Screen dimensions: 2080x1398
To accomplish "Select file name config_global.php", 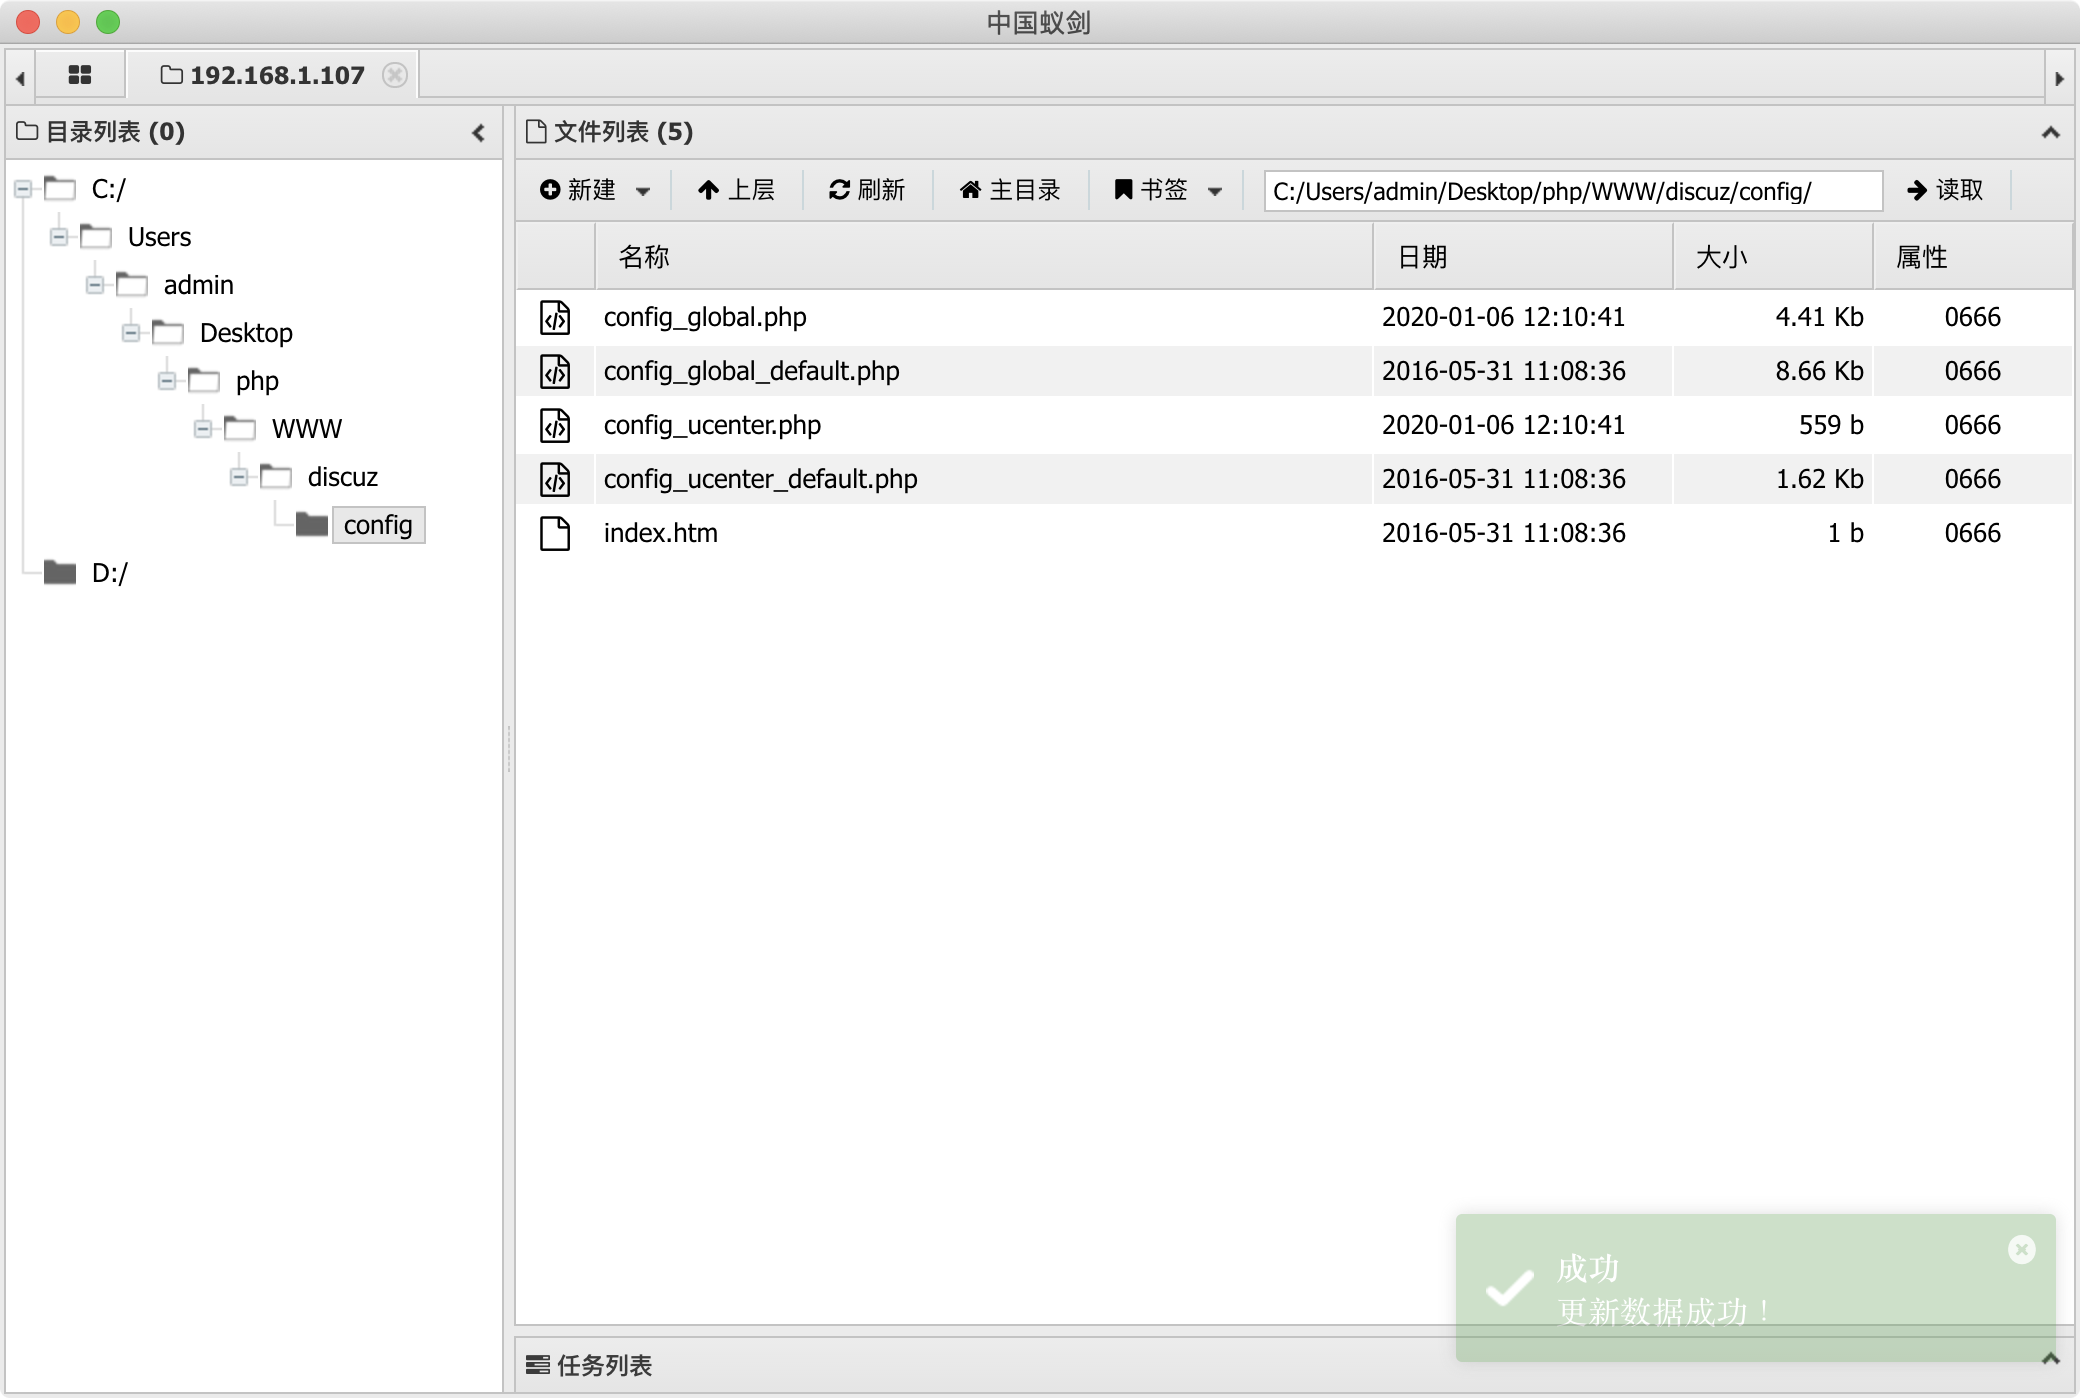I will [705, 317].
